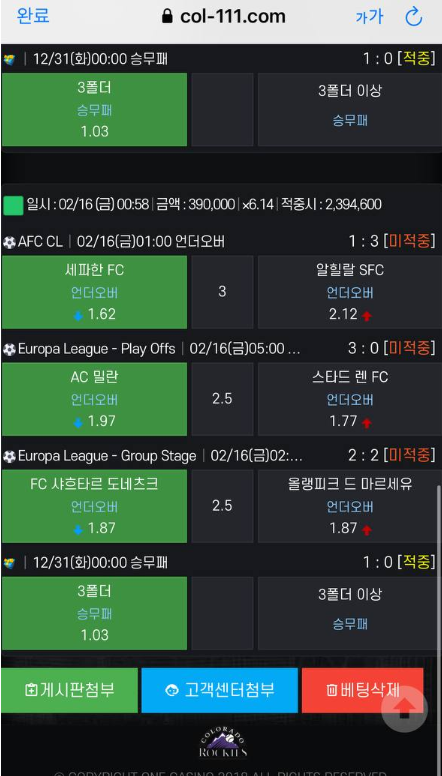Click soccer ball icon beside Europa League Play Offs
The width and height of the screenshot is (442, 776).
point(9,349)
